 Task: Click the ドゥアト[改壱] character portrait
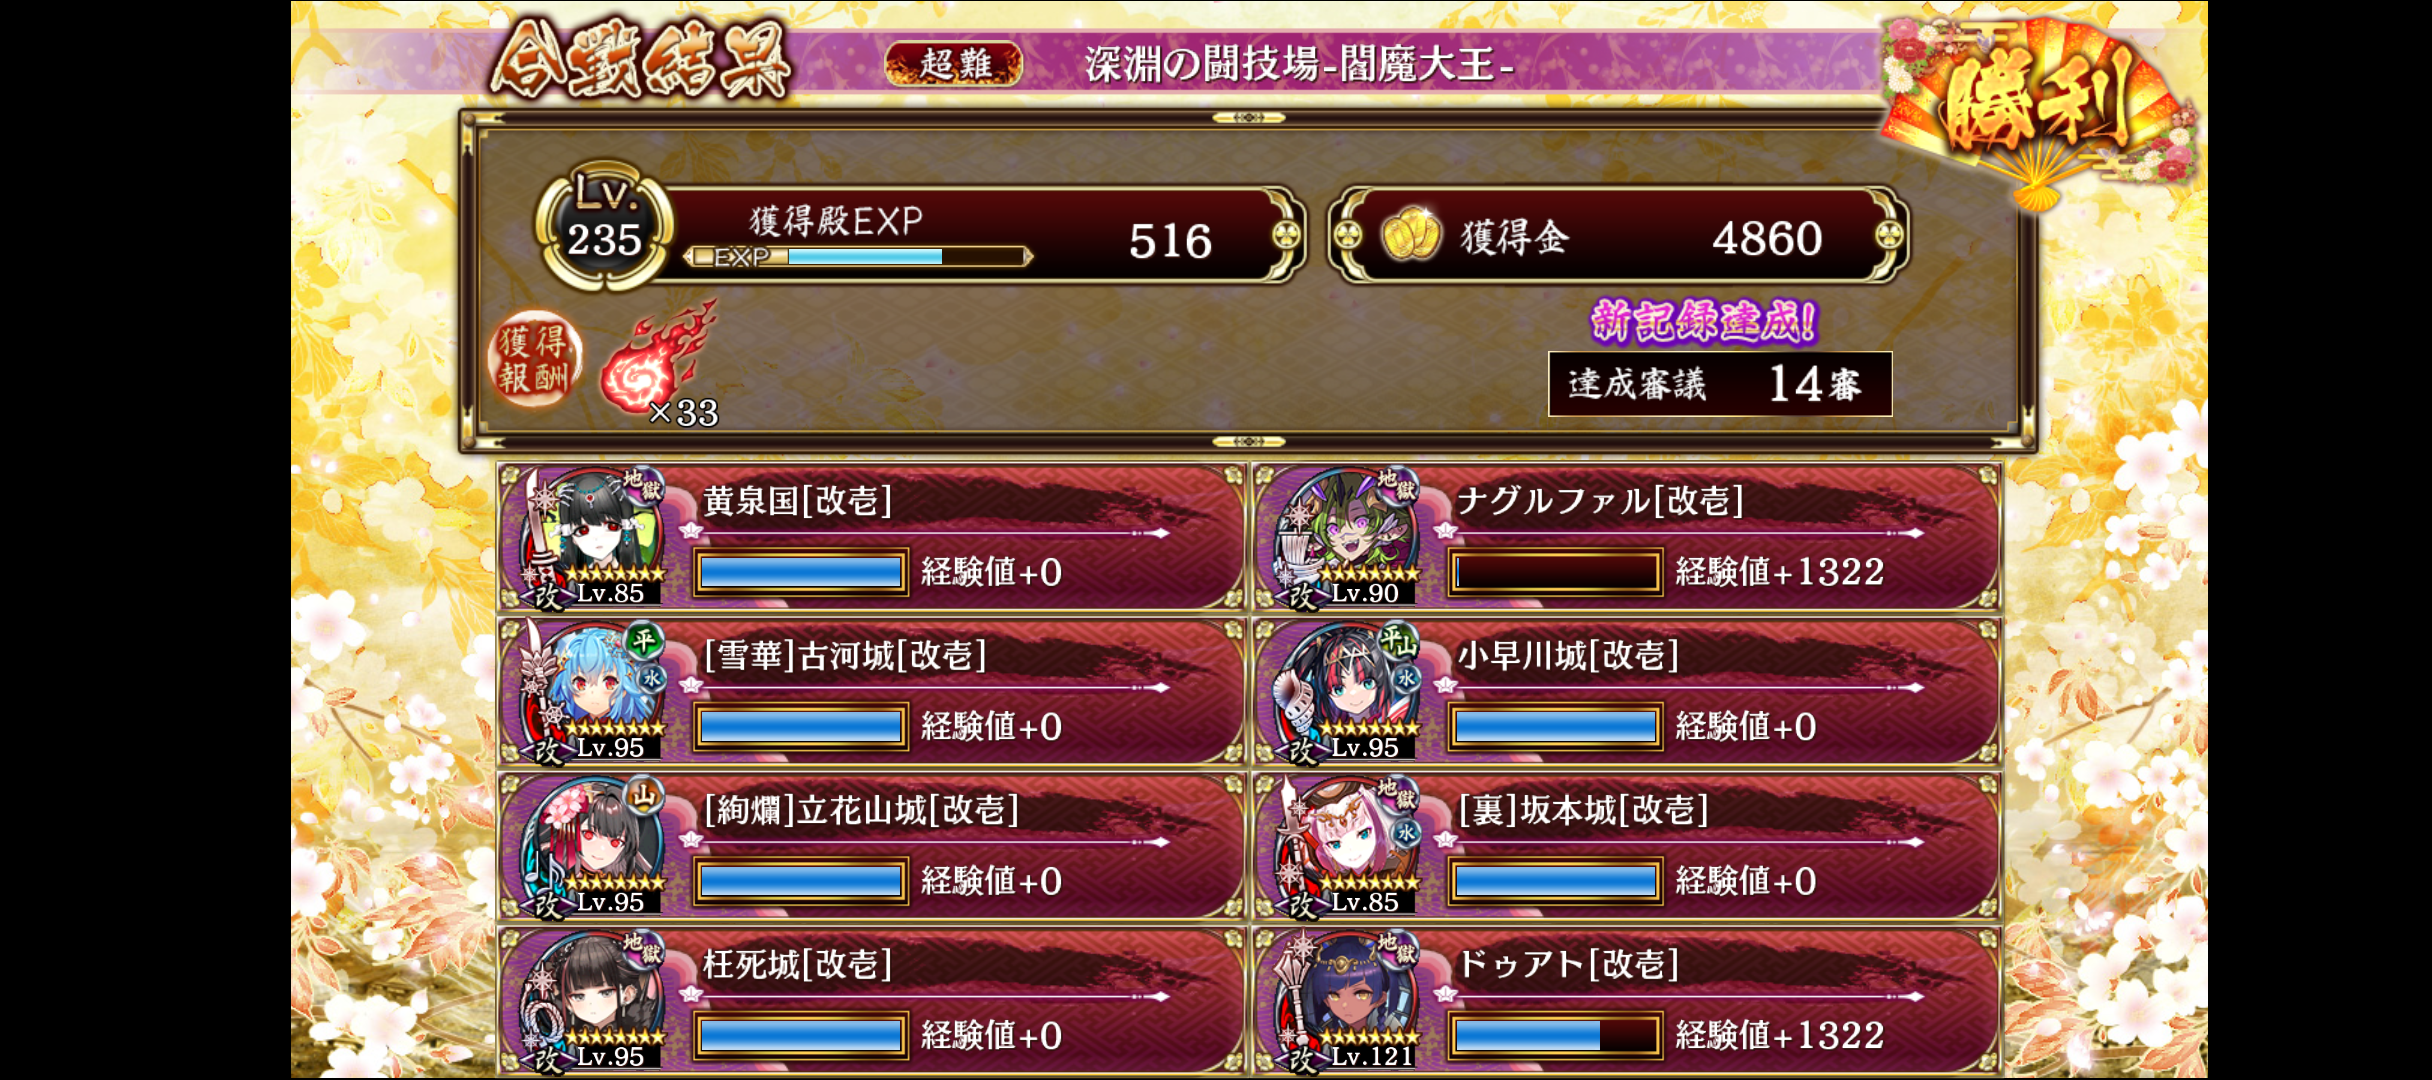[1348, 1001]
